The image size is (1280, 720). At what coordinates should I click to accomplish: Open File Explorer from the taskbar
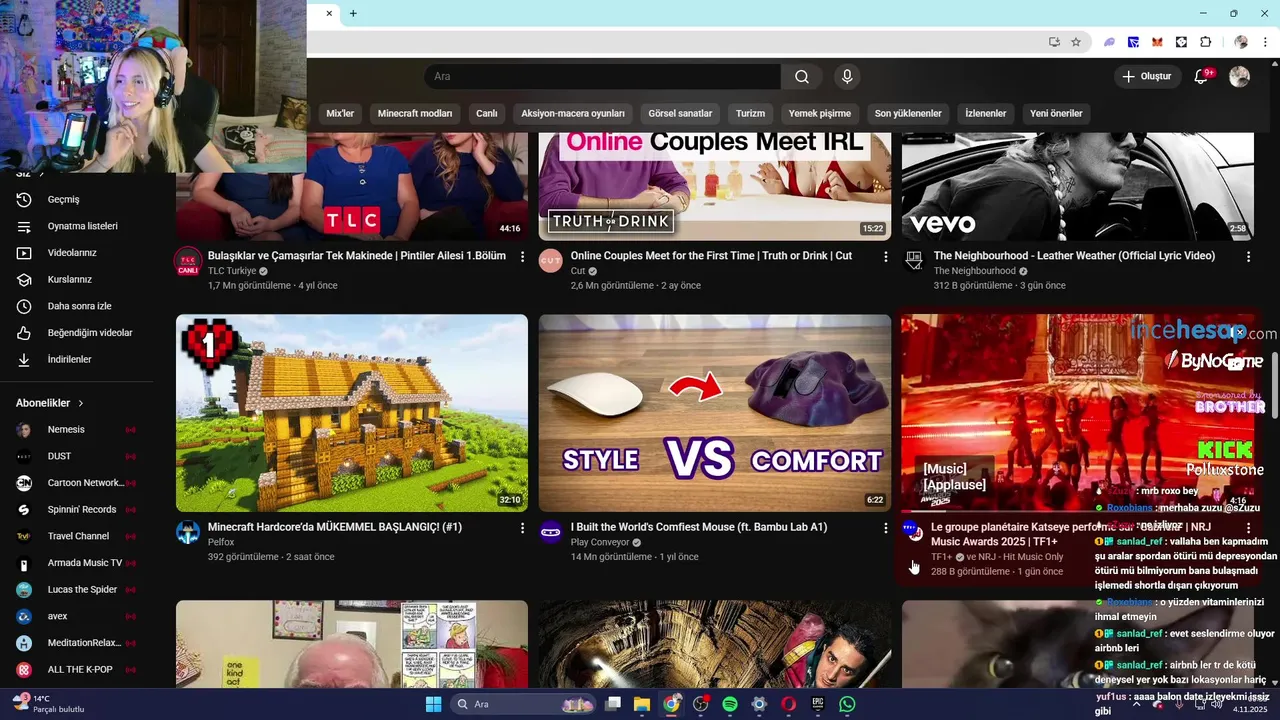point(642,704)
